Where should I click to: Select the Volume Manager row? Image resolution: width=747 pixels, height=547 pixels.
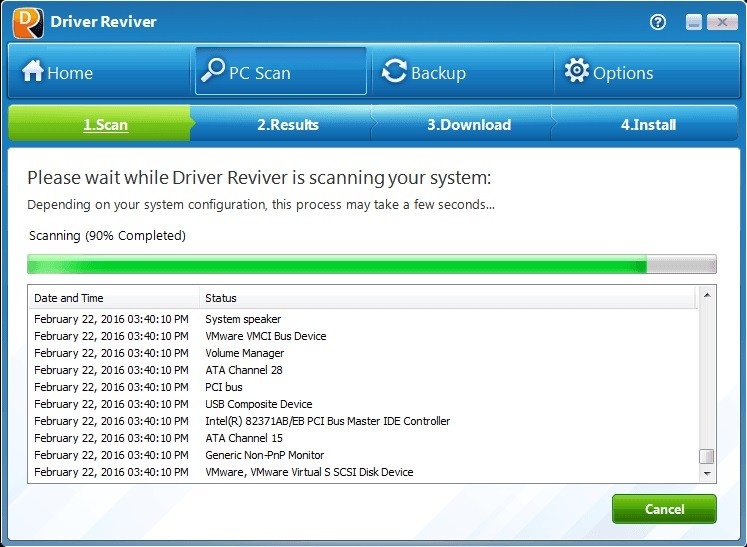pyautogui.click(x=363, y=353)
